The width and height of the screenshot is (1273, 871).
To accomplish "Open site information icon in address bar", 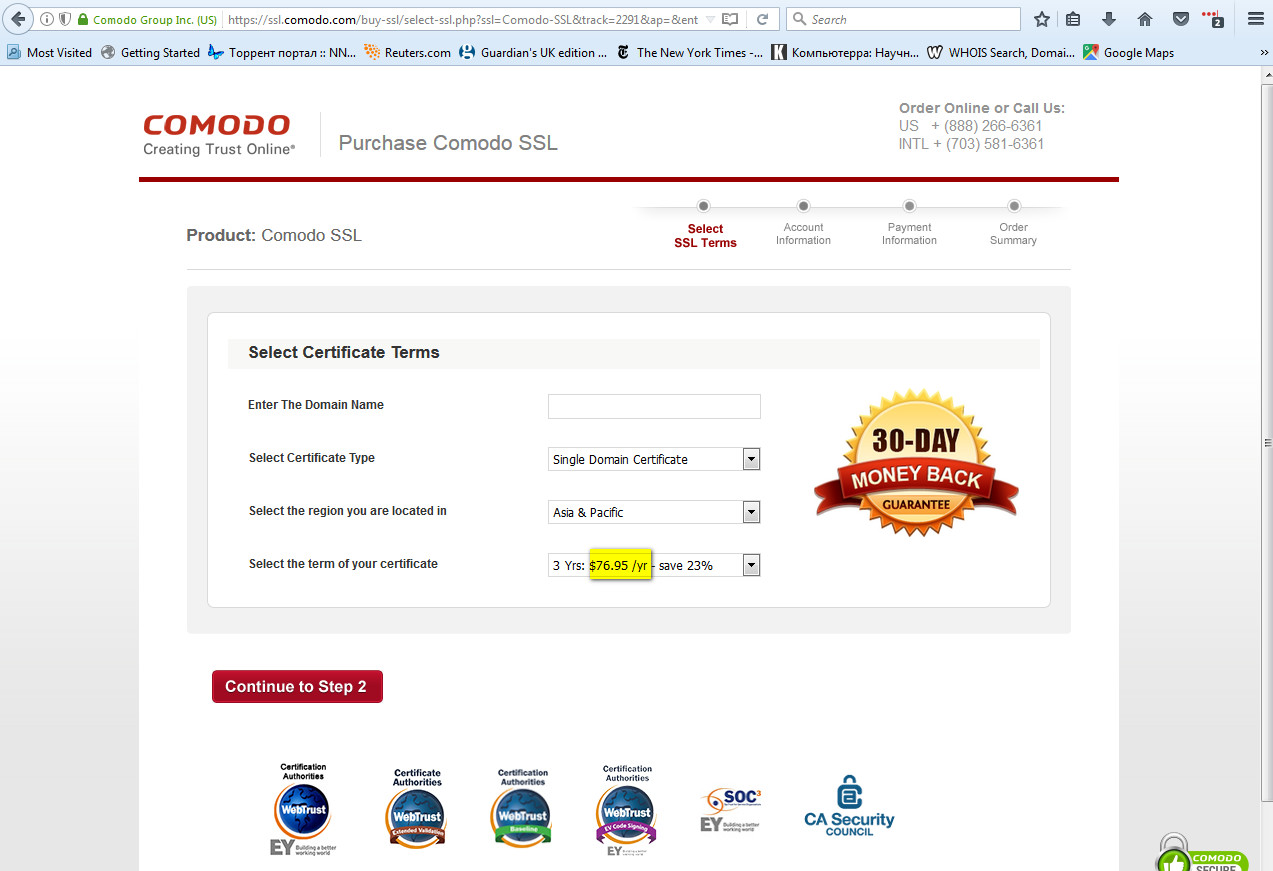I will (47, 19).
